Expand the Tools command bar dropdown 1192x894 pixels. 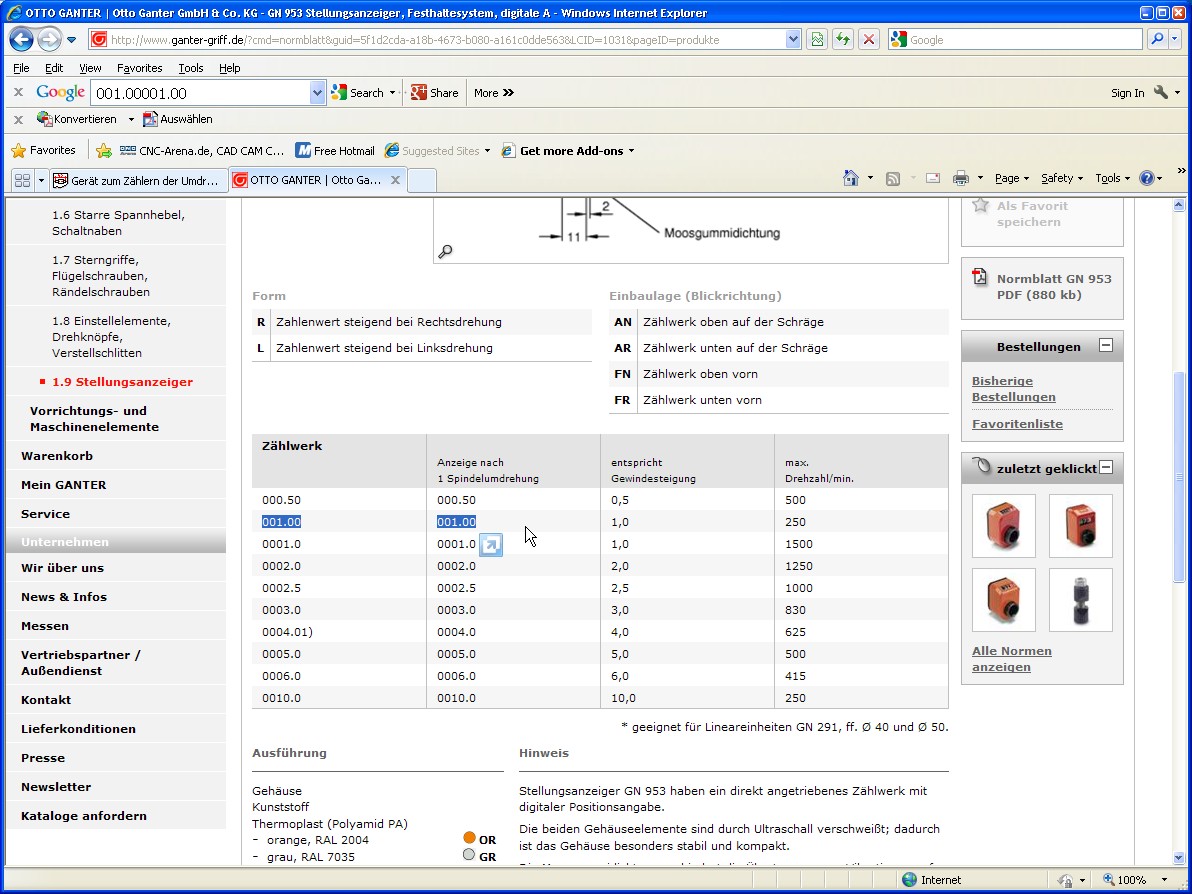pyautogui.click(x=1113, y=179)
